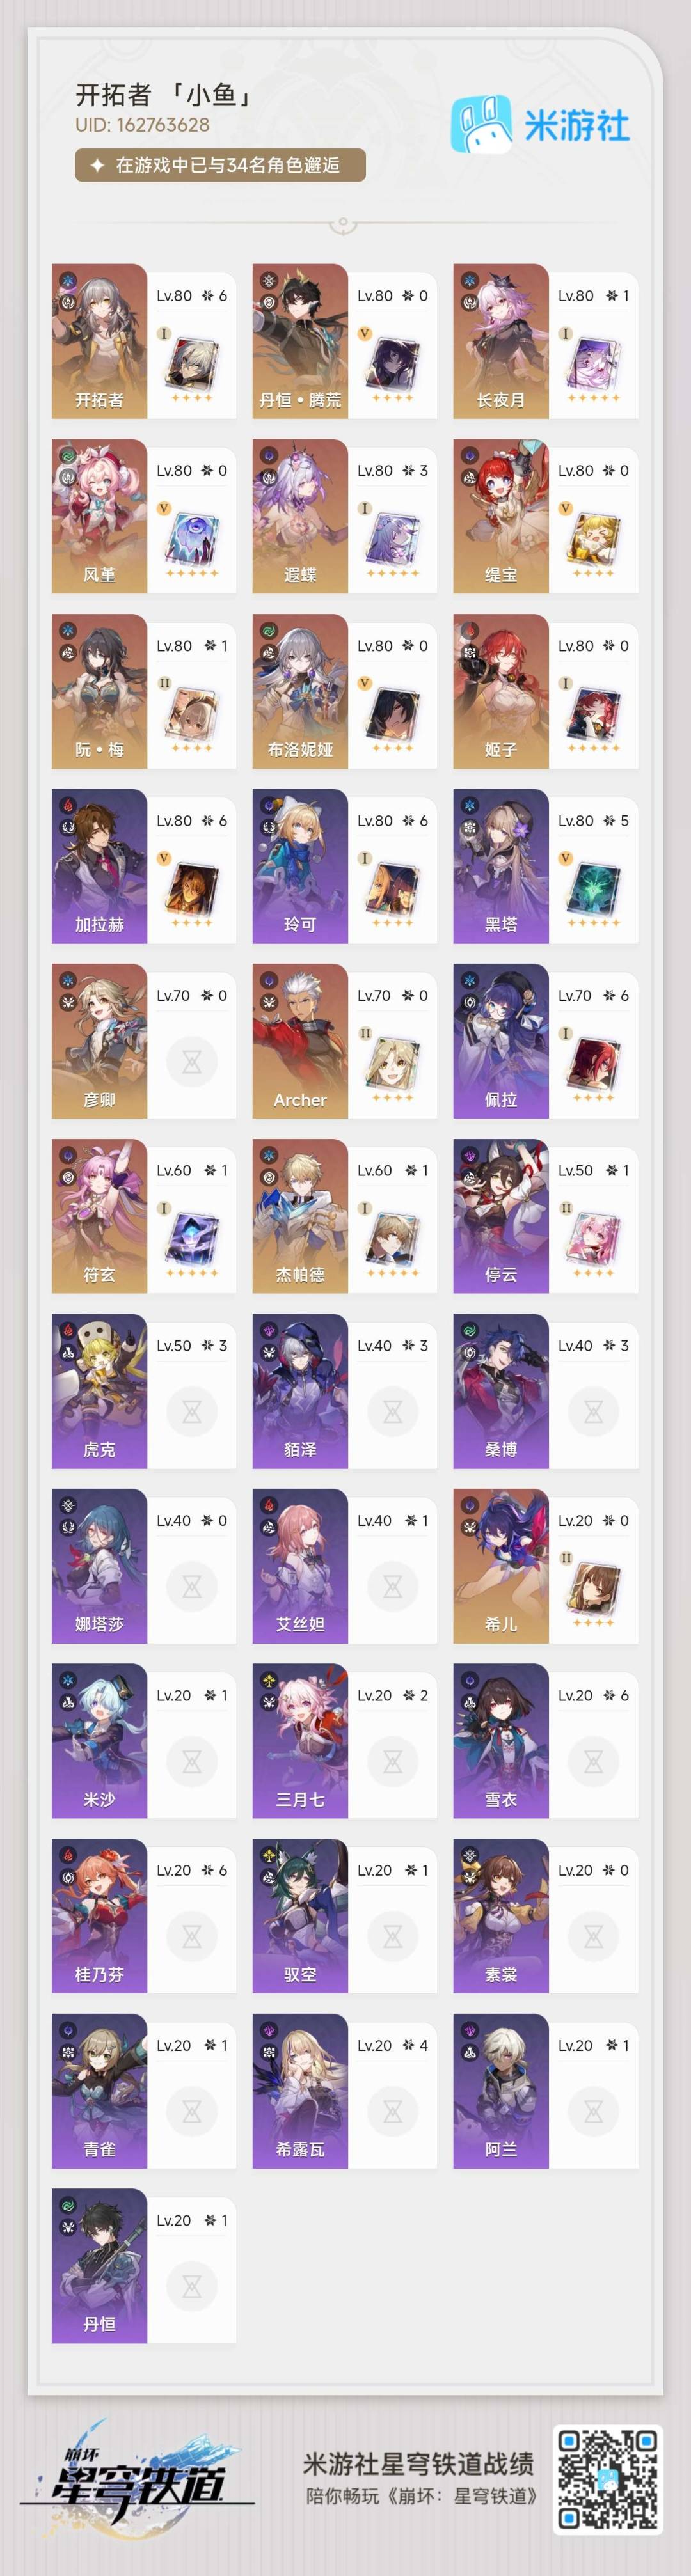Viewport: 691px width, 2576px height.
Task: Select the Archer character card
Action: click(x=344, y=1041)
